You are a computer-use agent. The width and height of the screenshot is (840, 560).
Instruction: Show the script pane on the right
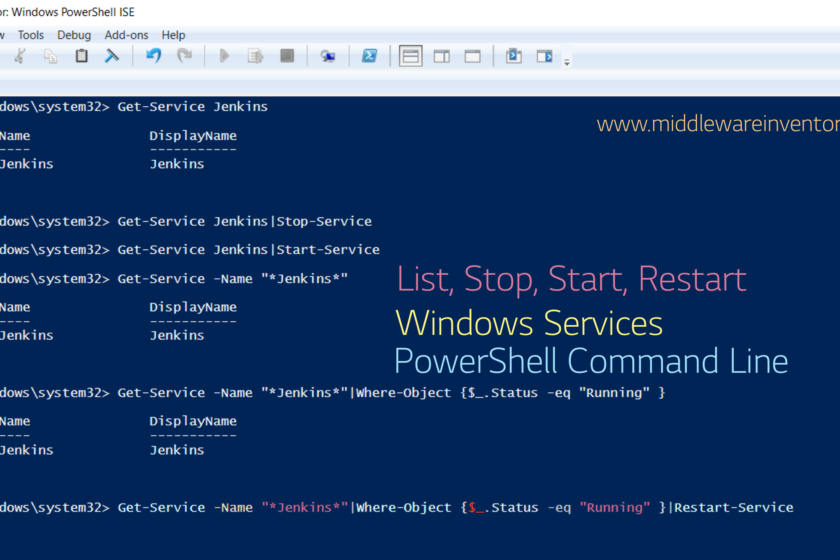coord(441,56)
